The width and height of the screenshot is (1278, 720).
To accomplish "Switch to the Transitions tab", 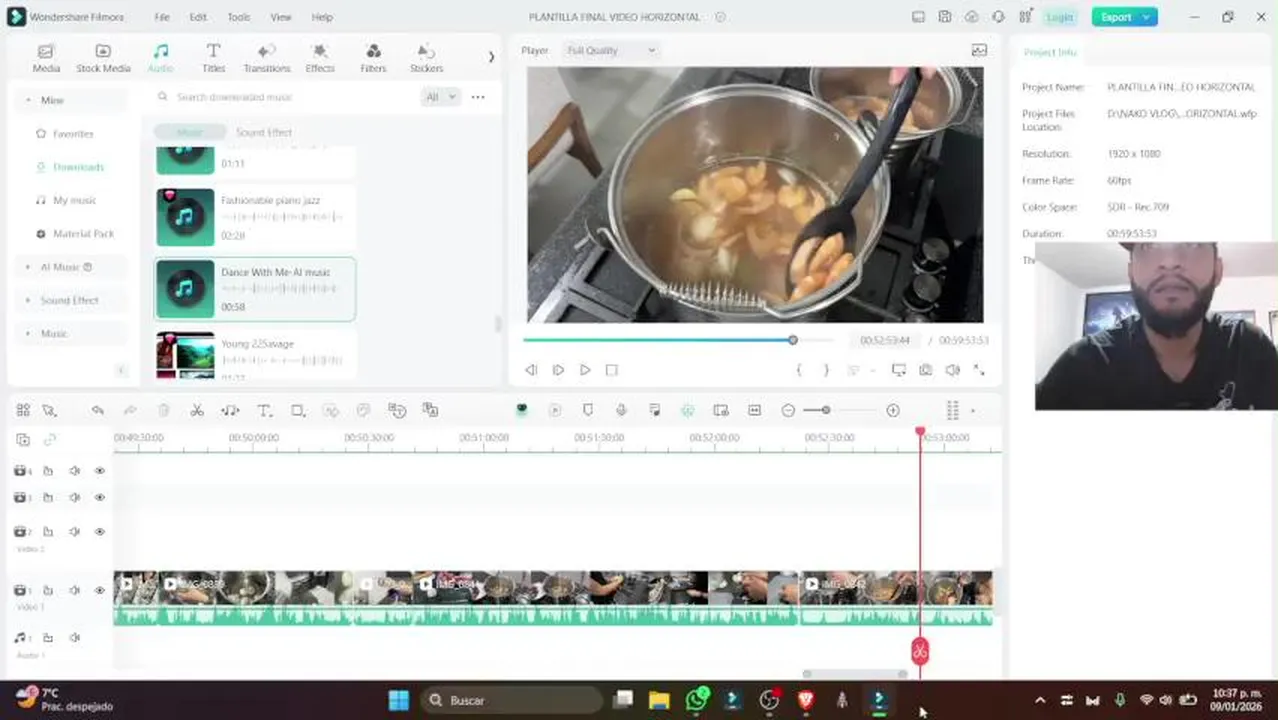I will coord(266,58).
